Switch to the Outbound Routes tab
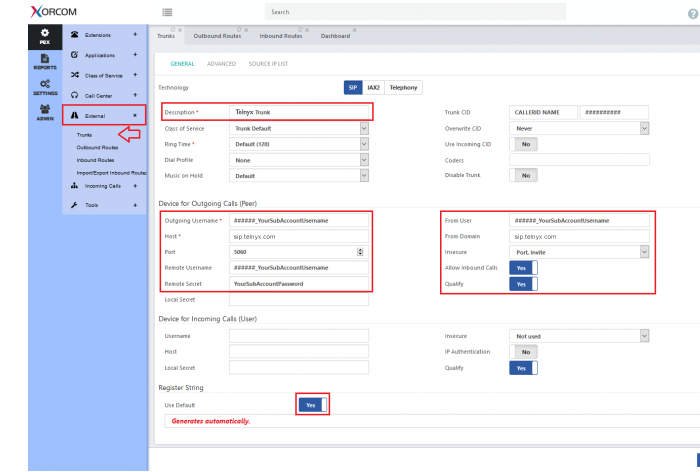Screen dimensions: 700x472 pyautogui.click(x=217, y=36)
